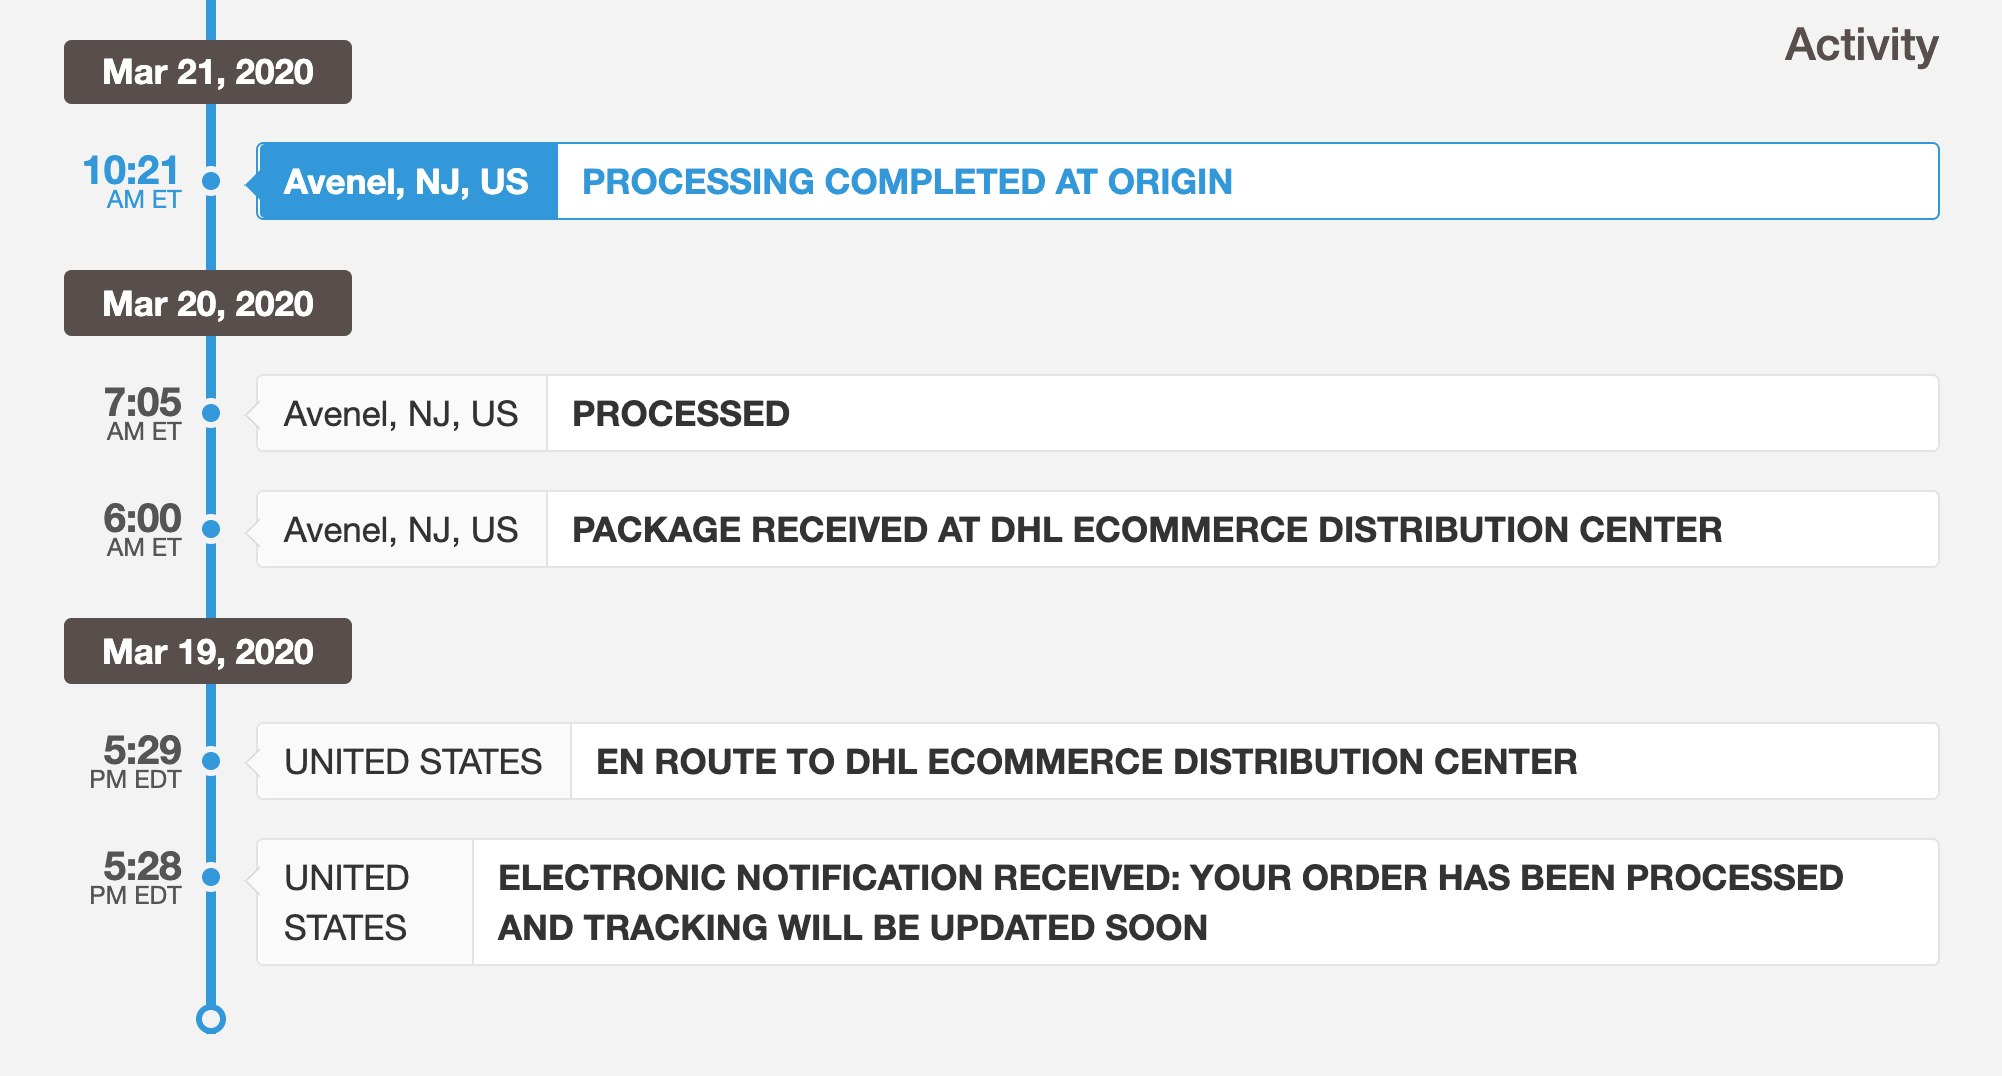Click the Electronic Notification Received entry

coord(1170,902)
